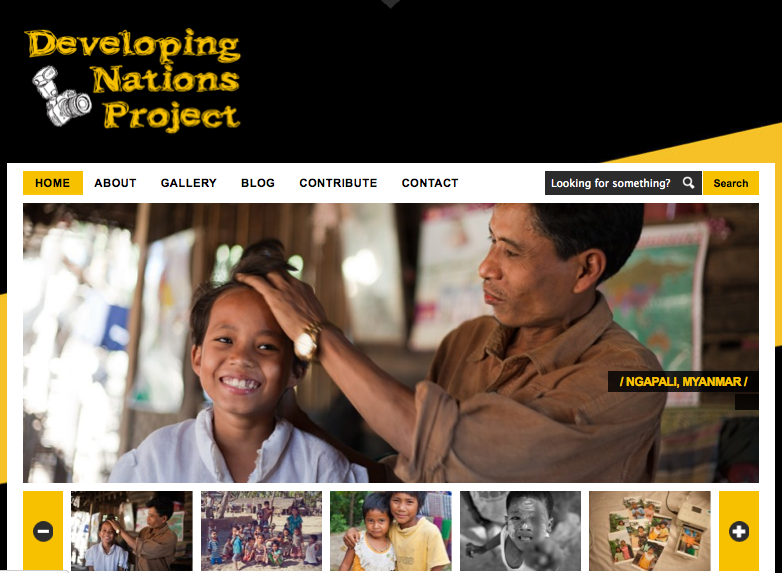Select the printed photos thumbnail

[x=650, y=531]
